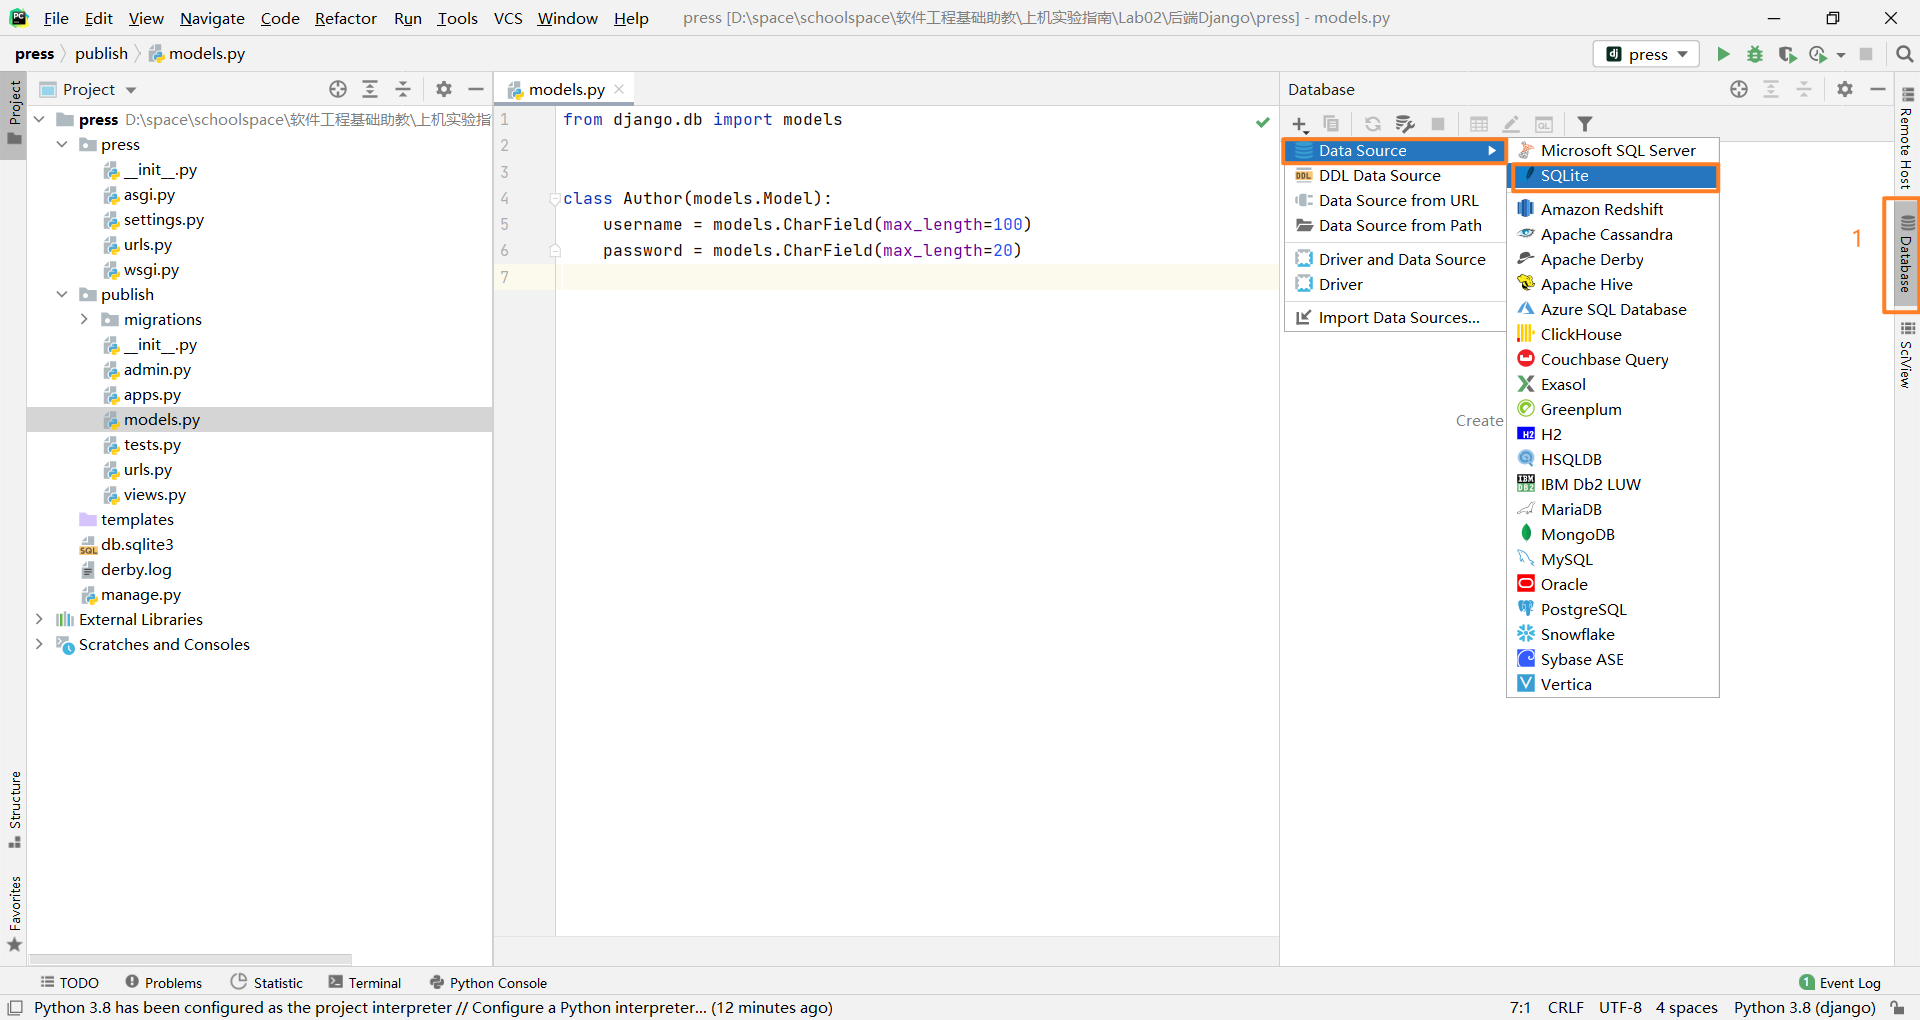The image size is (1920, 1020).
Task: Expand External Libraries node
Action: 39,619
